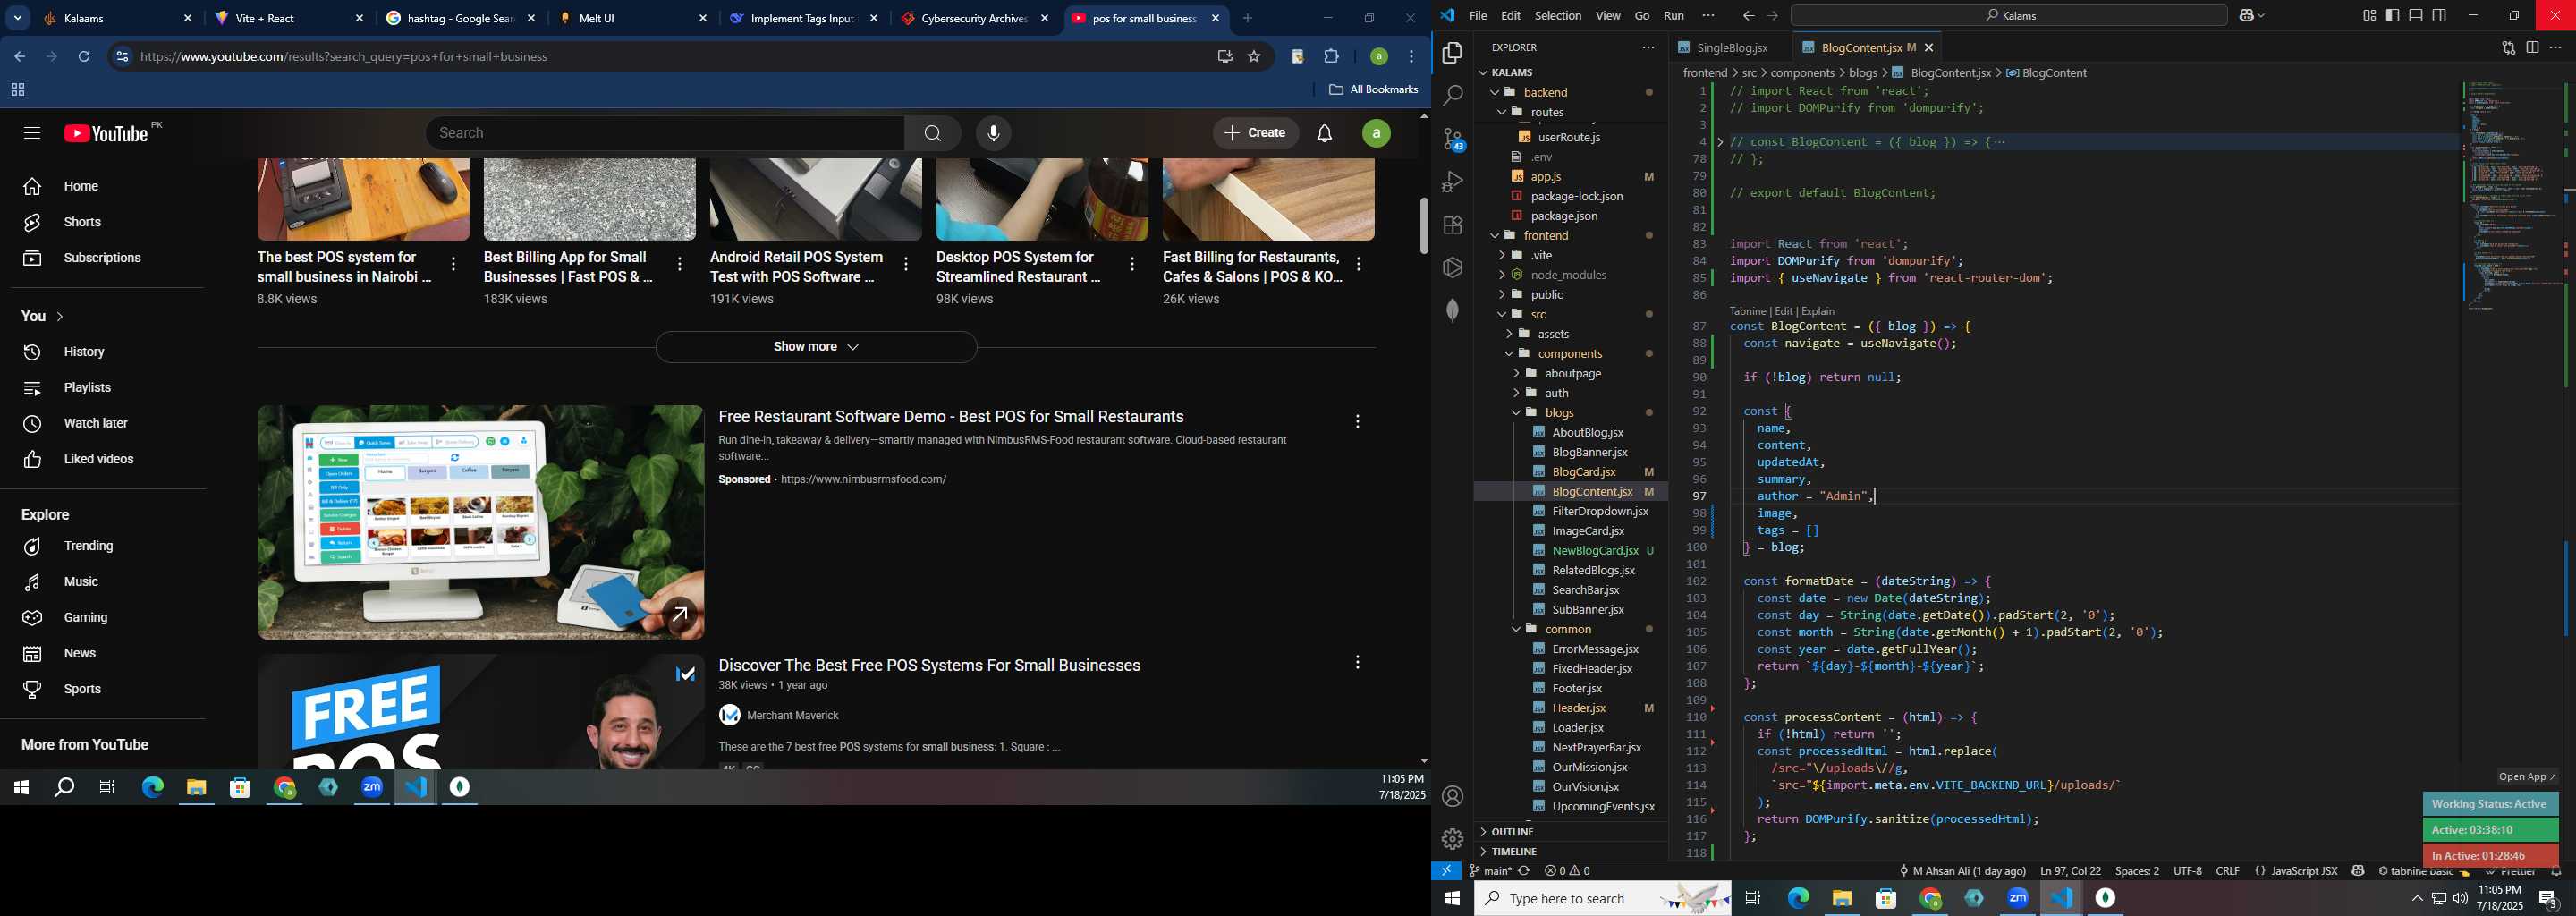Click the YouTube voice search microphone
Image resolution: width=2576 pixels, height=916 pixels.
[x=993, y=133]
